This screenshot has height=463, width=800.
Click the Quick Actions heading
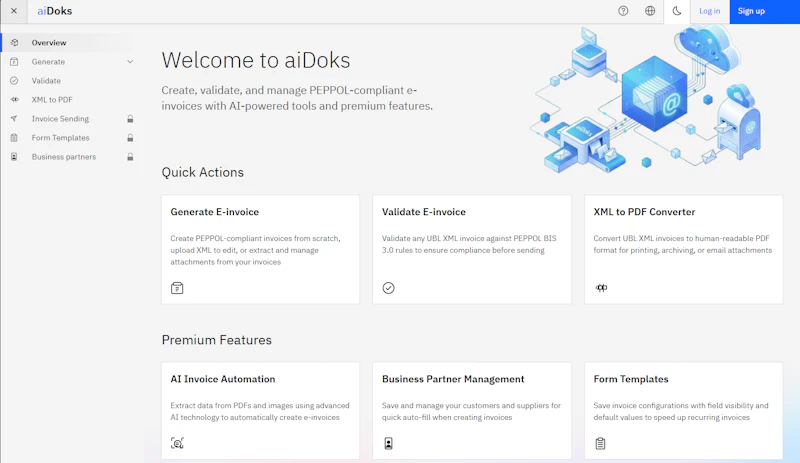coord(203,173)
